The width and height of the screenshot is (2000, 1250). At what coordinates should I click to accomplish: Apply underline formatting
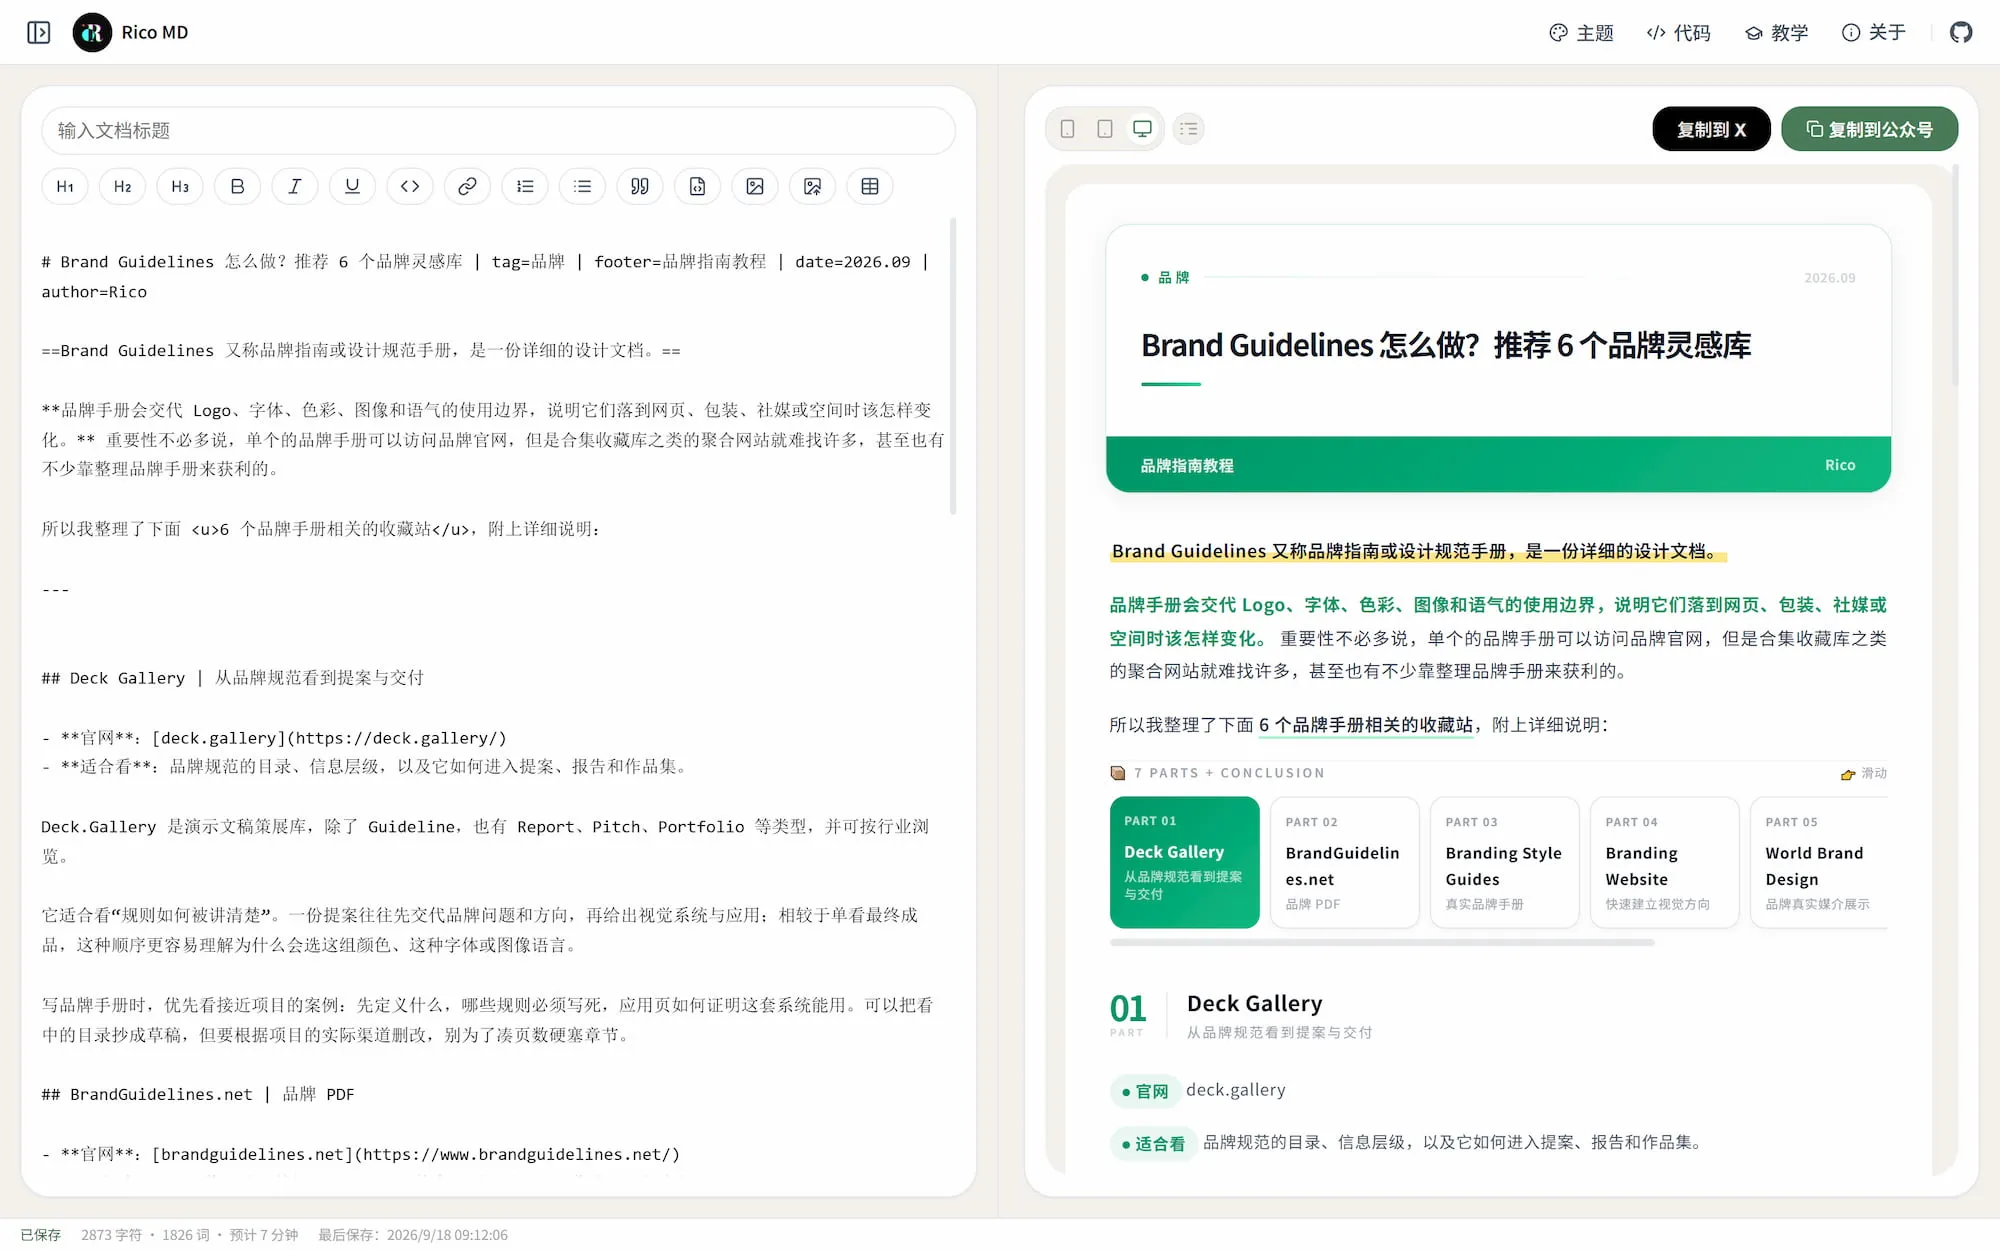click(352, 187)
